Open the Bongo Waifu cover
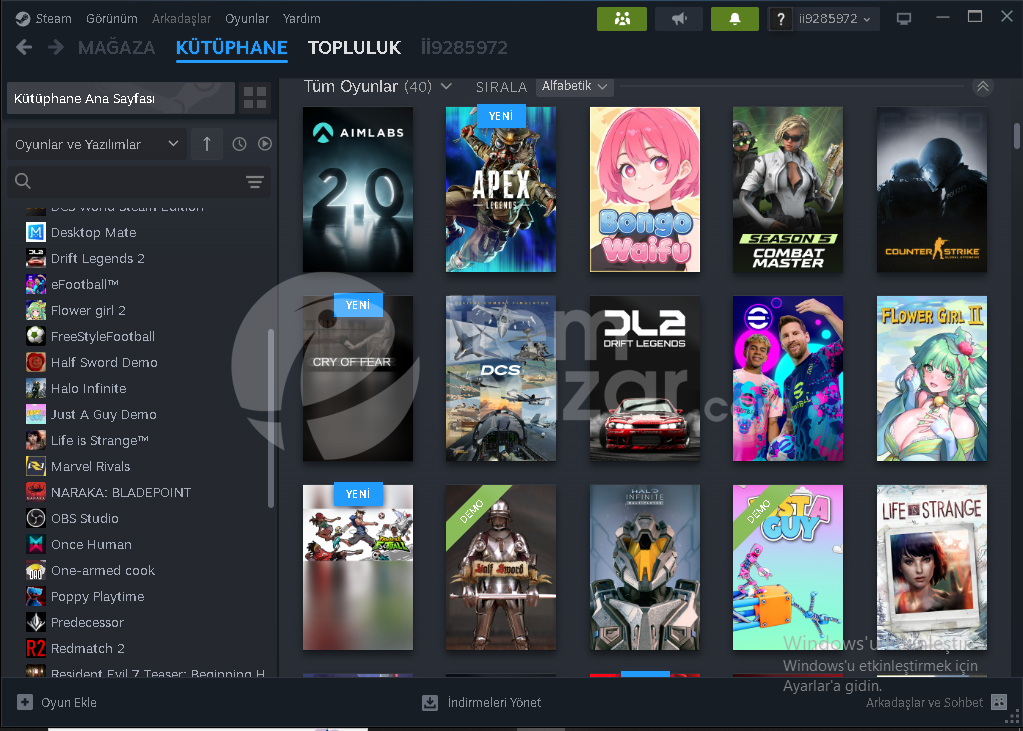 pyautogui.click(x=645, y=189)
